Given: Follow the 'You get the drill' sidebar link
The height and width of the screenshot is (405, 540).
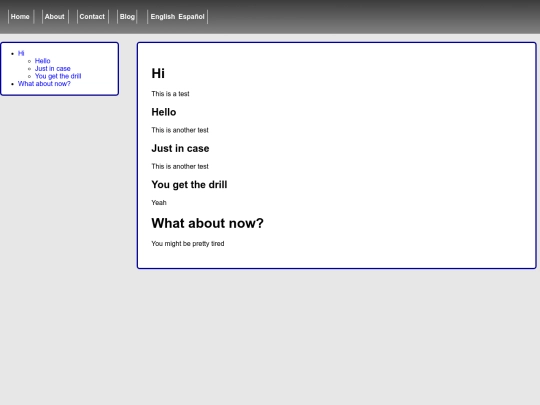Looking at the screenshot, I should click(58, 76).
